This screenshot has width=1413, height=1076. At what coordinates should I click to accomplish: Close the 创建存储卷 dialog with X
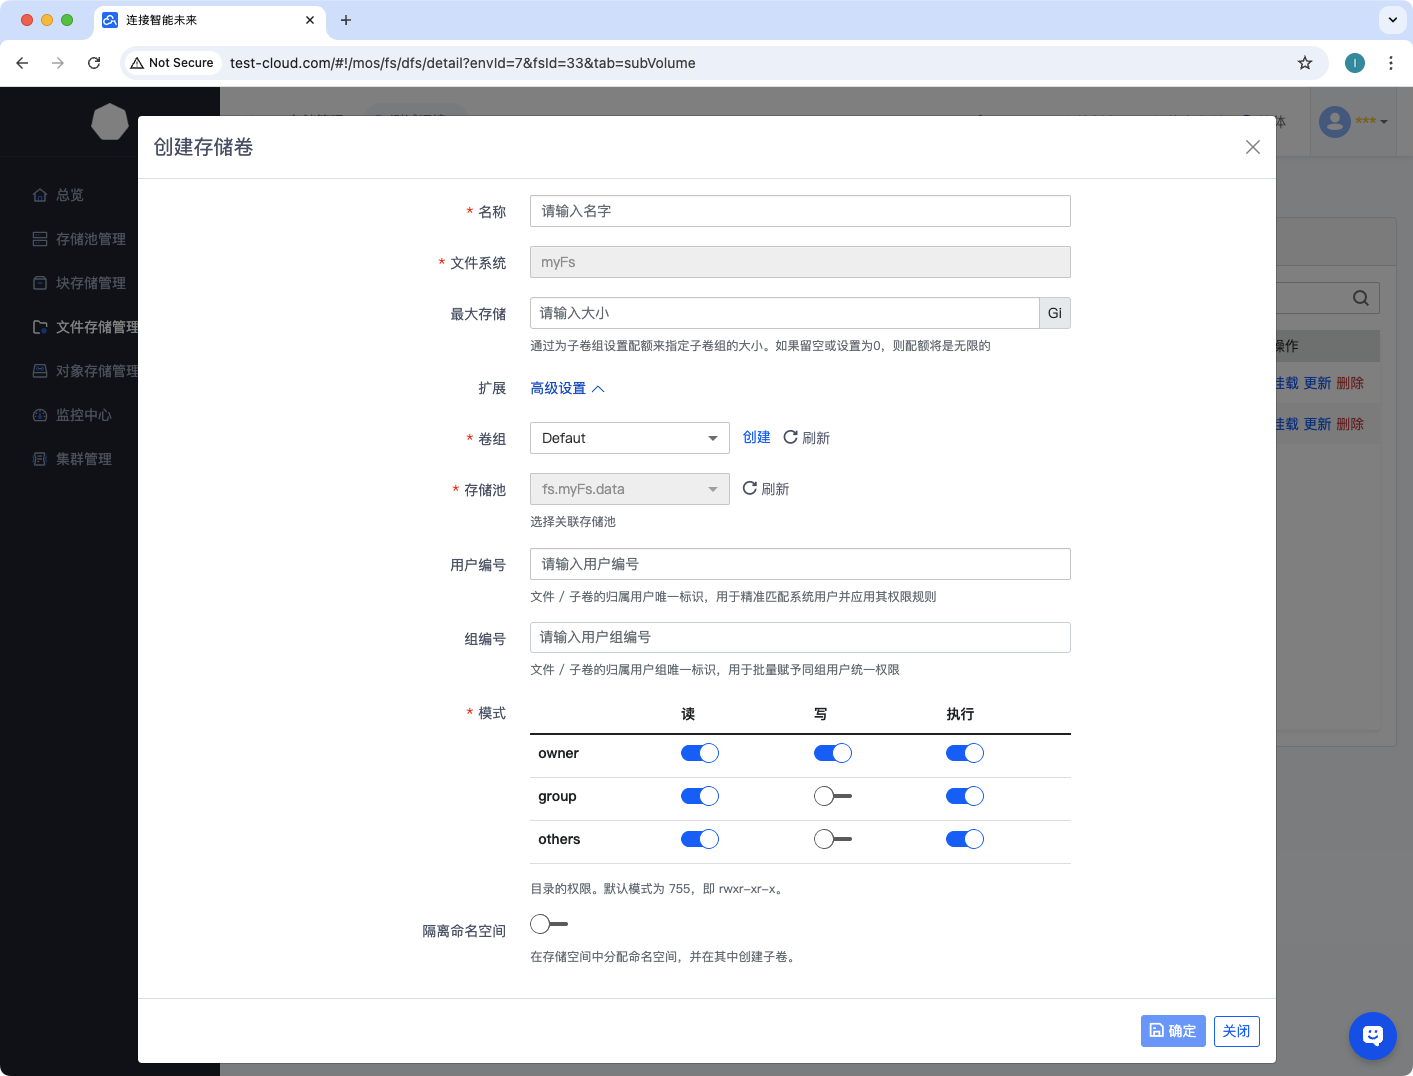coord(1252,147)
